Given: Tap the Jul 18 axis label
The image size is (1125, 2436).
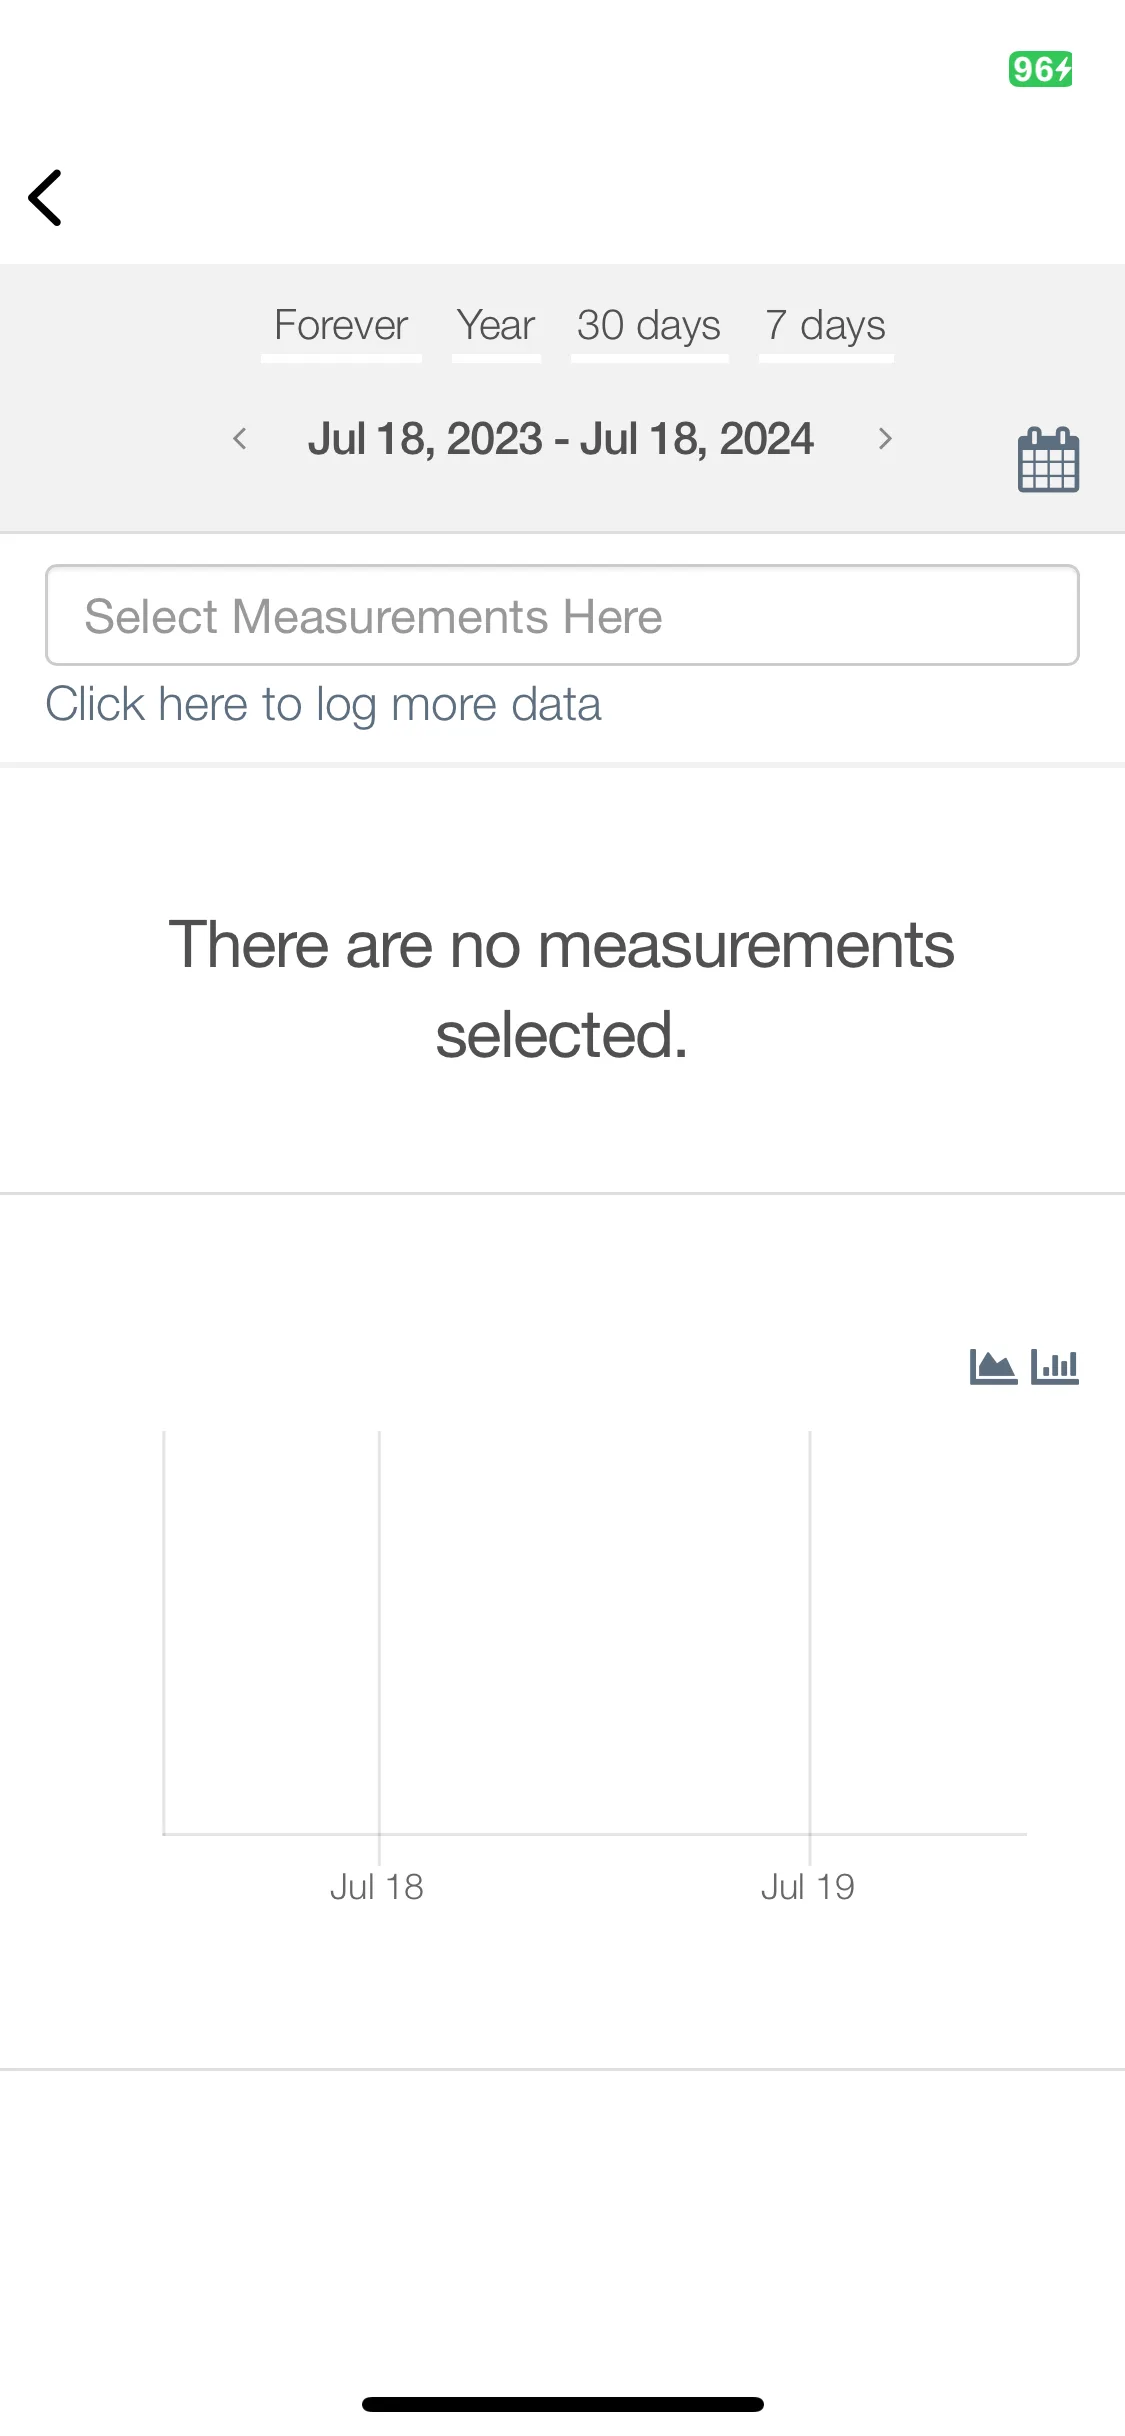Looking at the screenshot, I should tap(377, 1887).
